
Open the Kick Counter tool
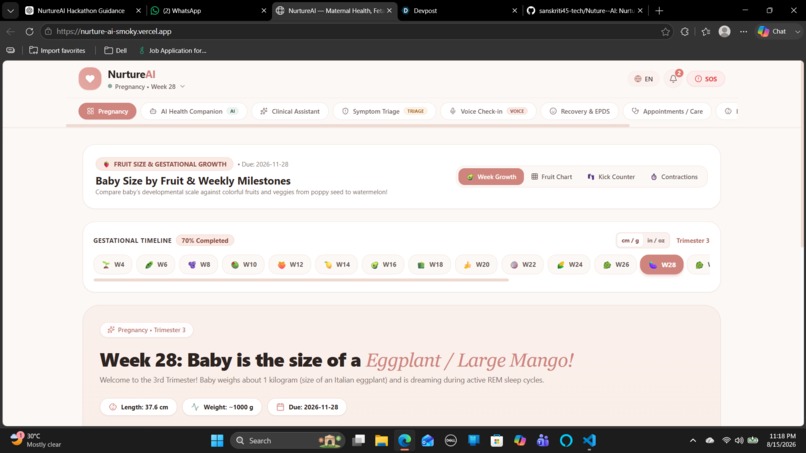[x=611, y=176]
